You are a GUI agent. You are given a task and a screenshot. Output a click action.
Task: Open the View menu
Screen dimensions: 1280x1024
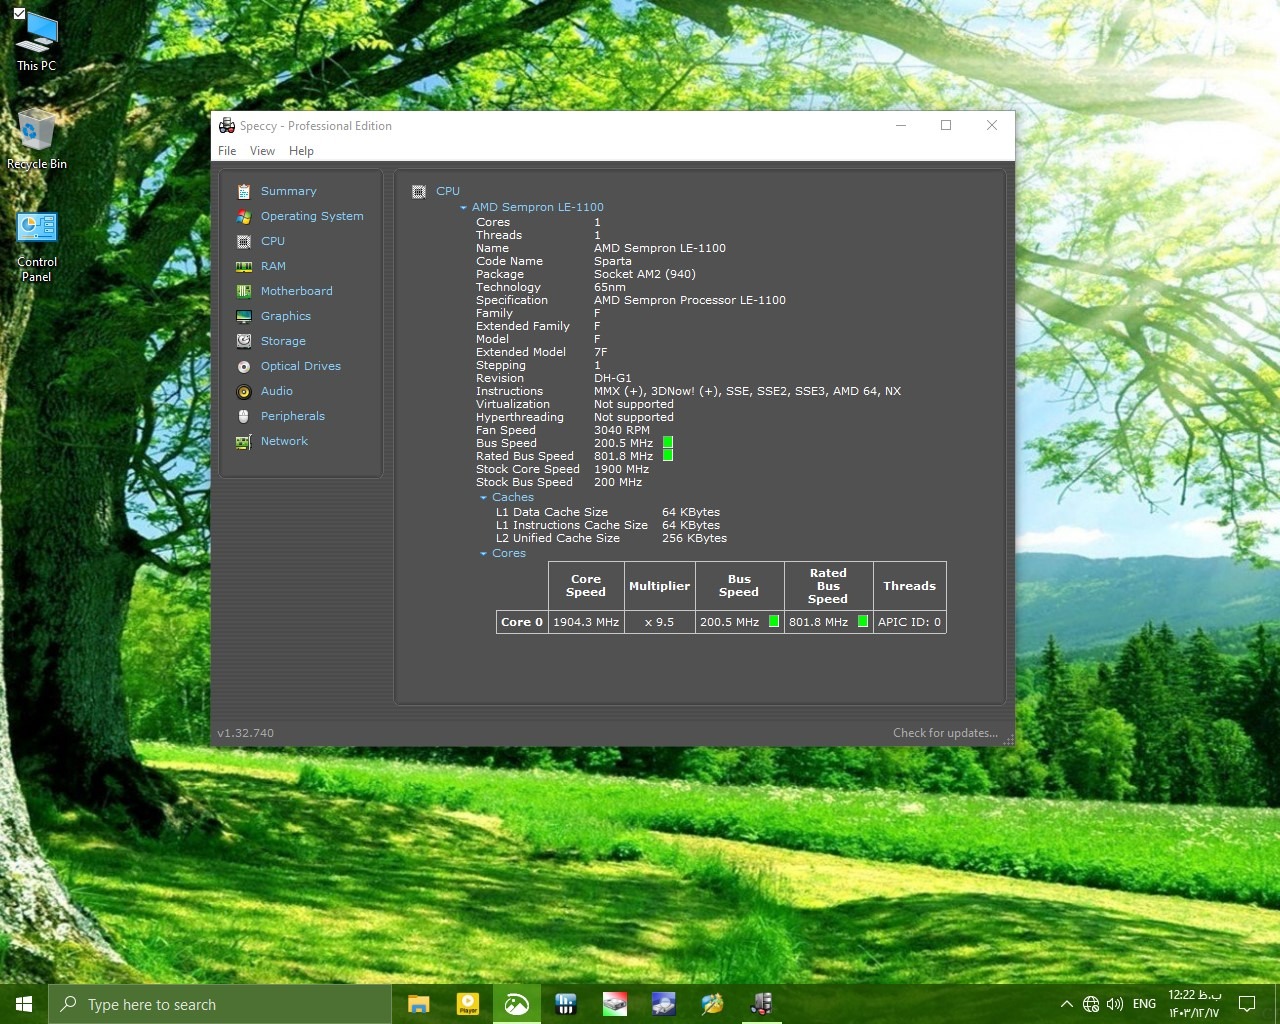262,151
